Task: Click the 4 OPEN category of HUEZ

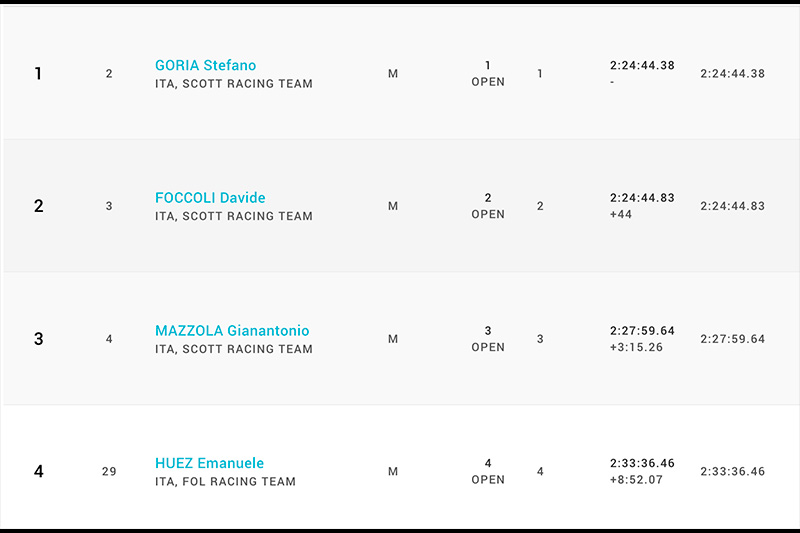Action: [x=488, y=472]
